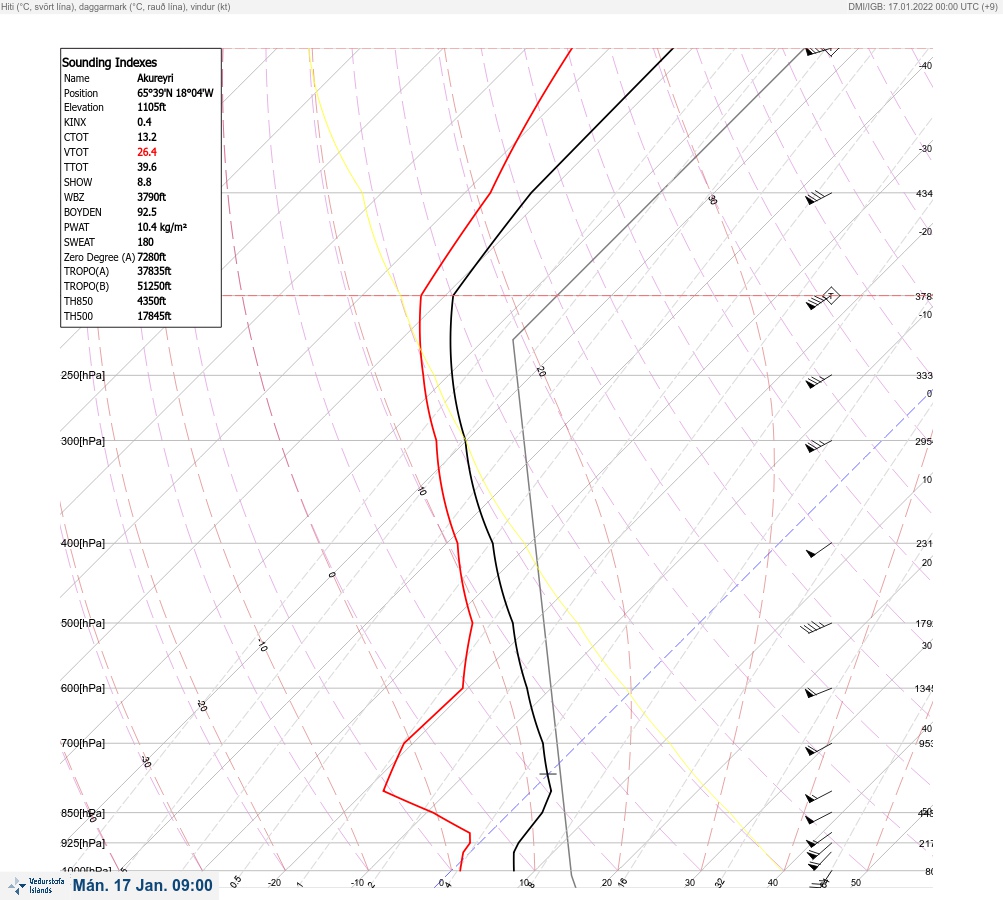
Task: Click the wind barb at 300 hPa
Action: click(x=819, y=446)
